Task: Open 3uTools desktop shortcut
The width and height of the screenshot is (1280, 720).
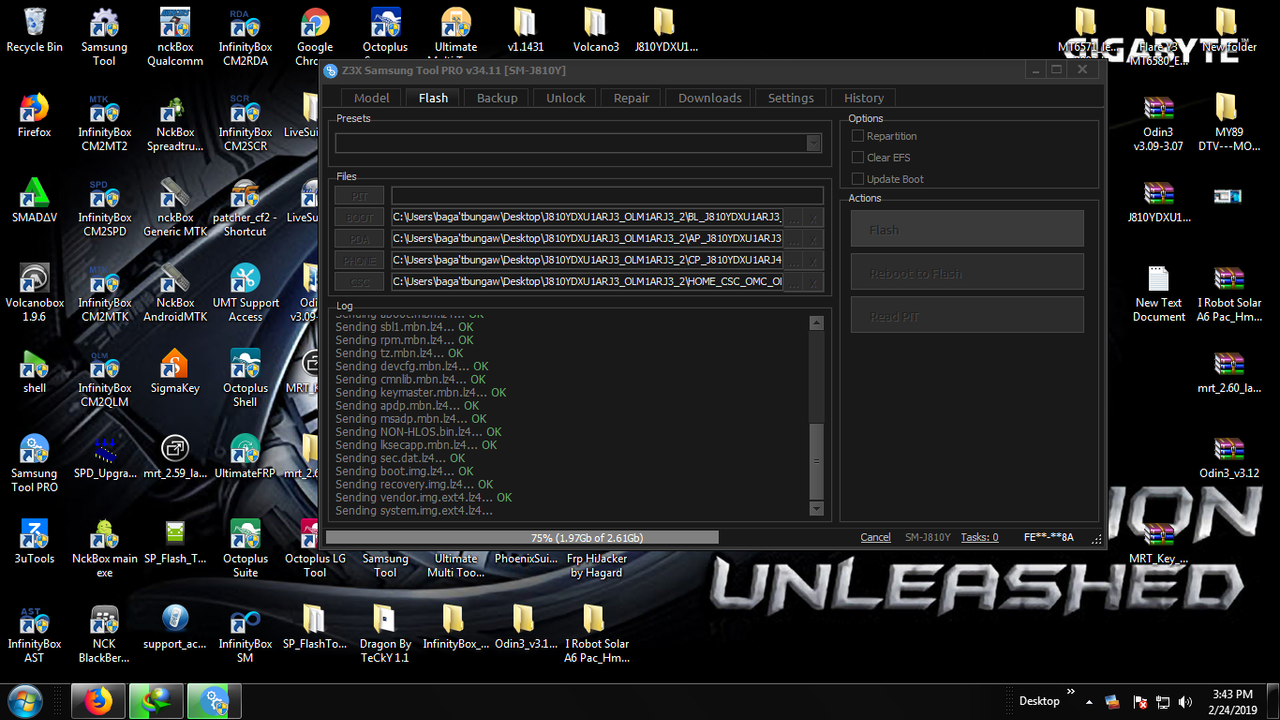Action: [x=34, y=542]
